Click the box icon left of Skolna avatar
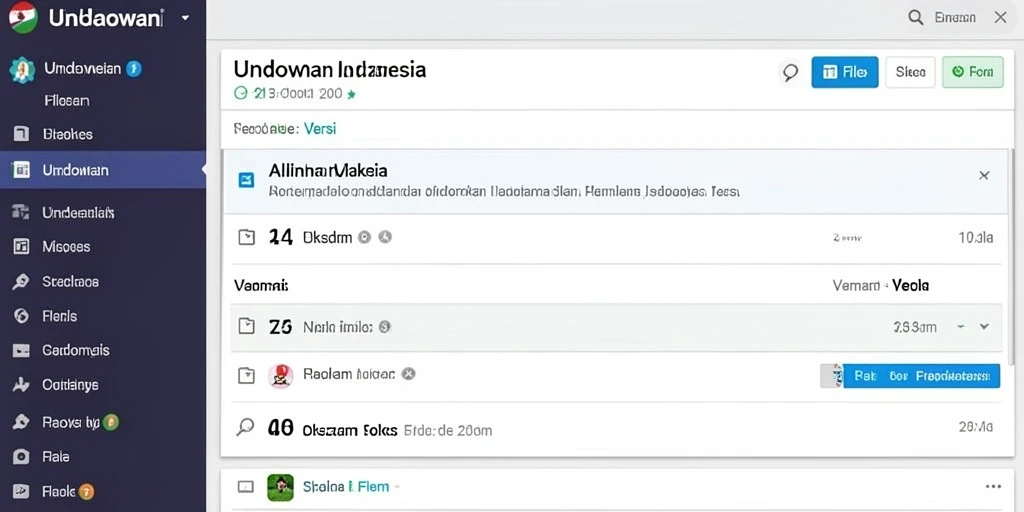Screen dimensions: 1024x512 click(x=246, y=487)
